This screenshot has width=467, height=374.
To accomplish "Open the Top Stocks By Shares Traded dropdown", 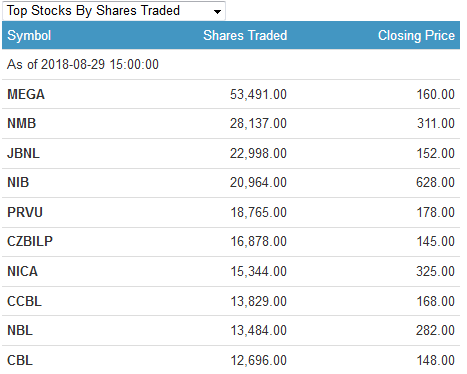I will (114, 11).
